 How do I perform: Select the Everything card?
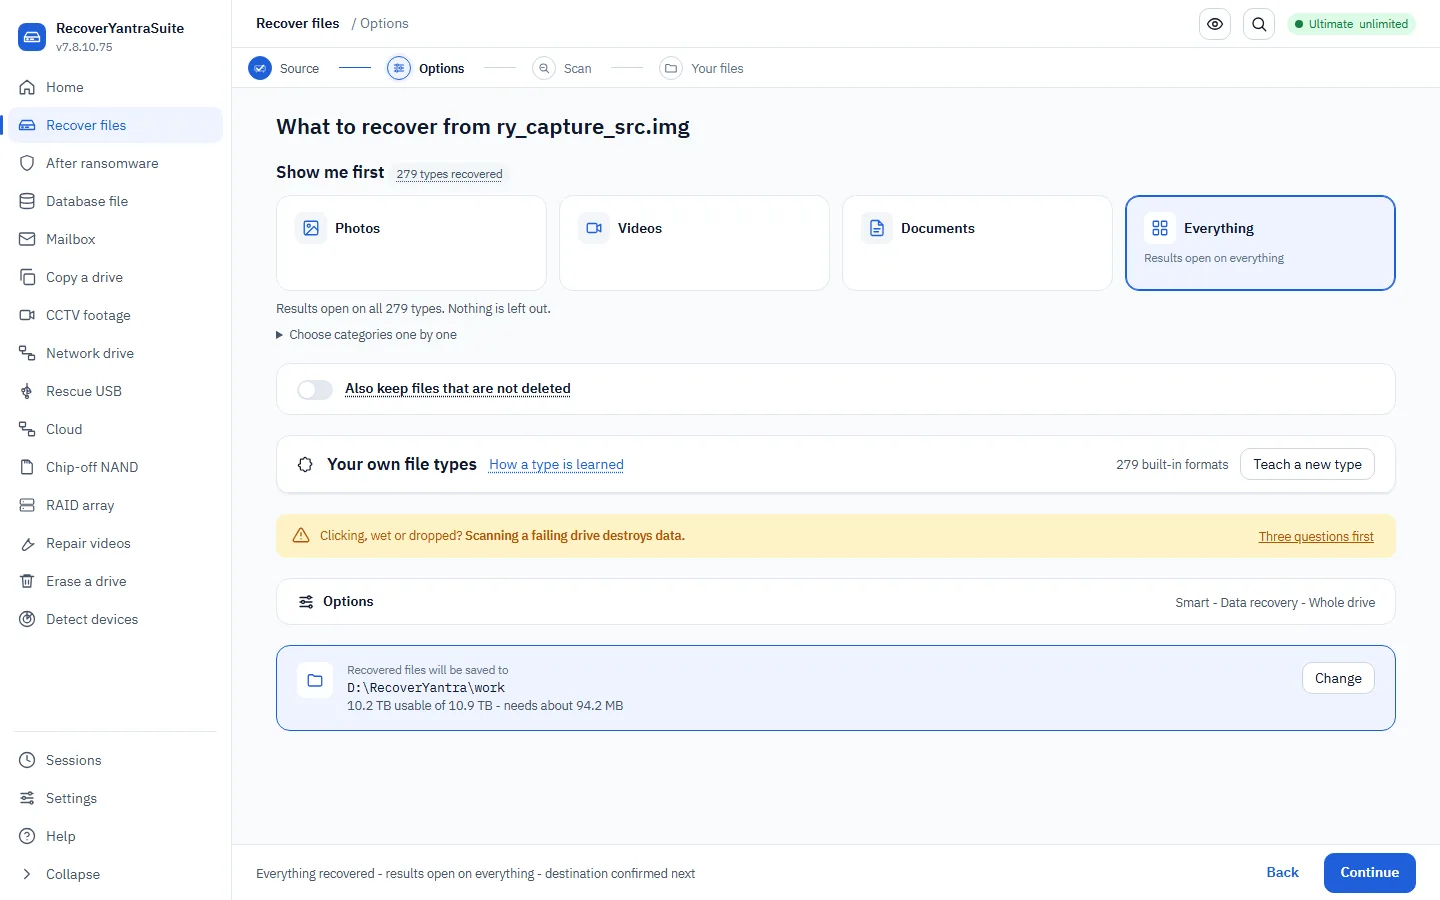[x=1260, y=243]
